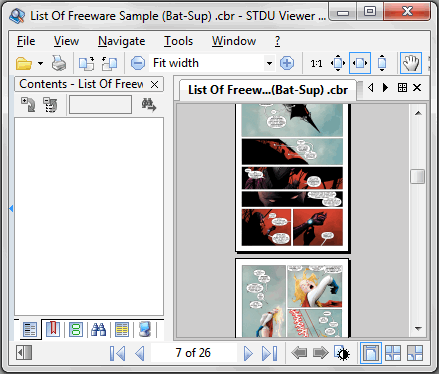The height and width of the screenshot is (374, 439).
Task: Open the tab list grid icon
Action: [x=402, y=88]
